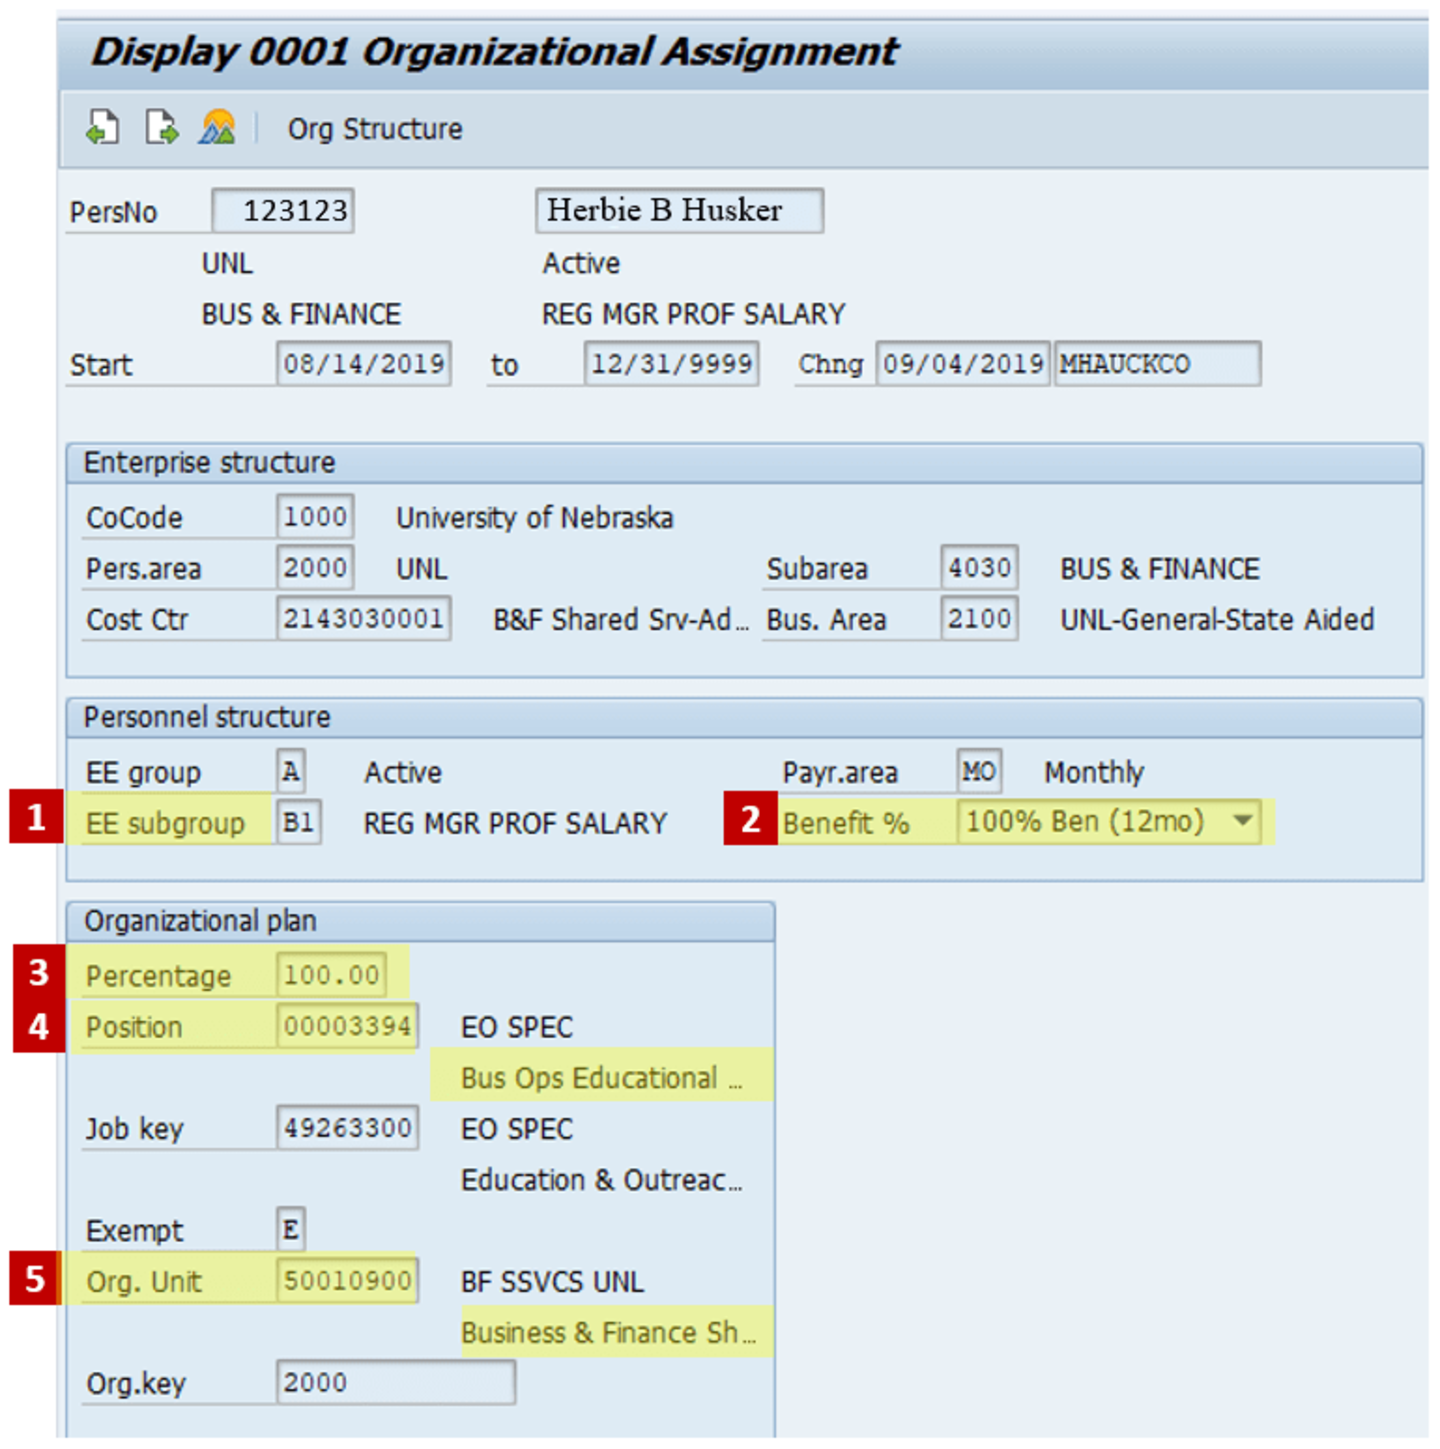This screenshot has width=1440, height=1449.
Task: Click the PersNo field containing 123123
Action: pos(283,210)
